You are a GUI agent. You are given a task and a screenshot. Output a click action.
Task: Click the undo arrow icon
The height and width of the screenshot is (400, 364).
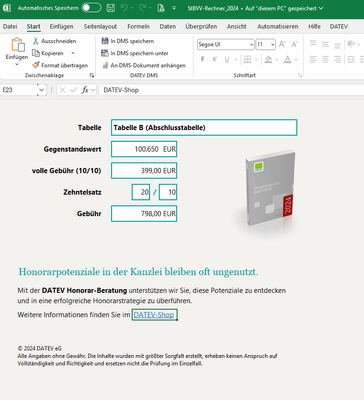point(124,8)
